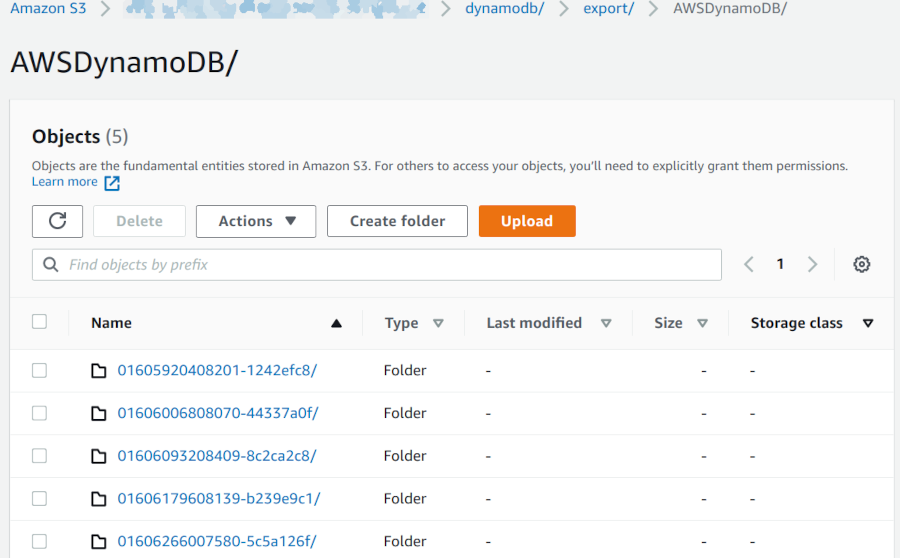900x558 pixels.
Task: Open folder 01606006808070-44337a0f/
Action: 218,413
